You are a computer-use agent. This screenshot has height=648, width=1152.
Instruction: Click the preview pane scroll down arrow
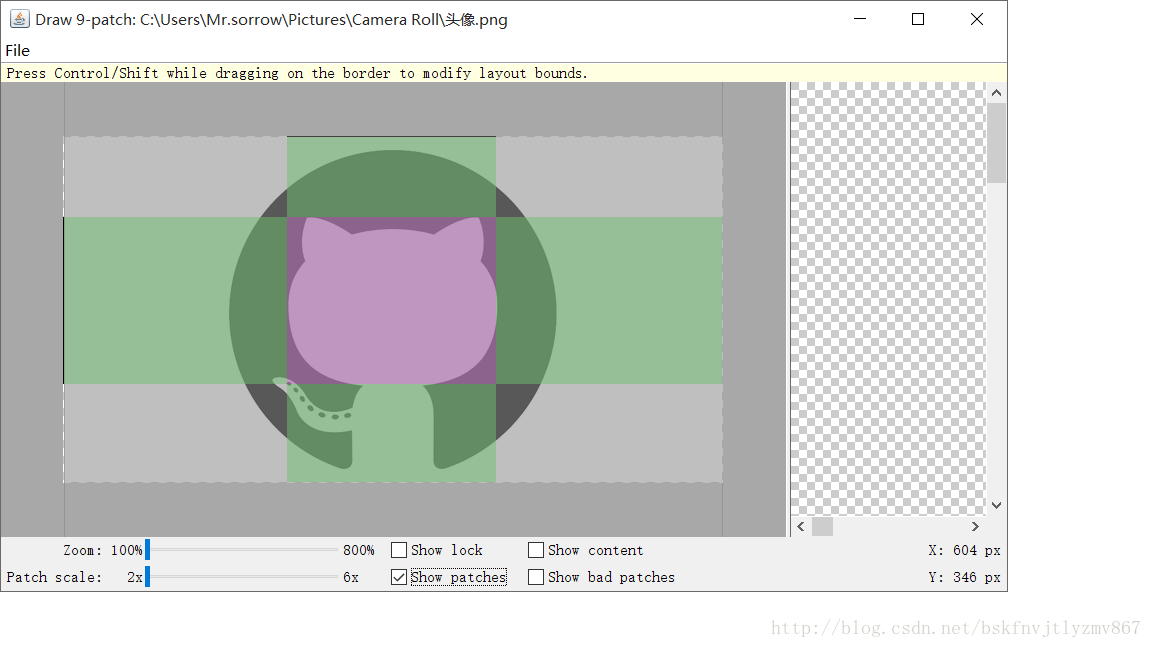[996, 505]
